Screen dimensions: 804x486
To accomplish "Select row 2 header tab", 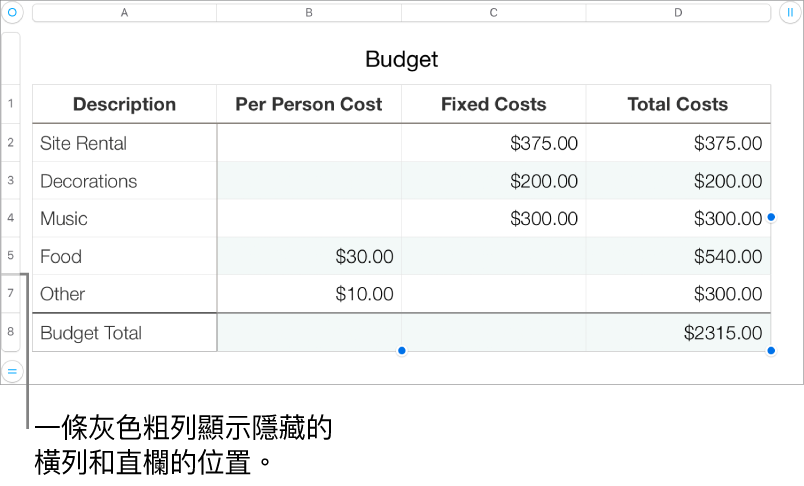I will point(11,143).
